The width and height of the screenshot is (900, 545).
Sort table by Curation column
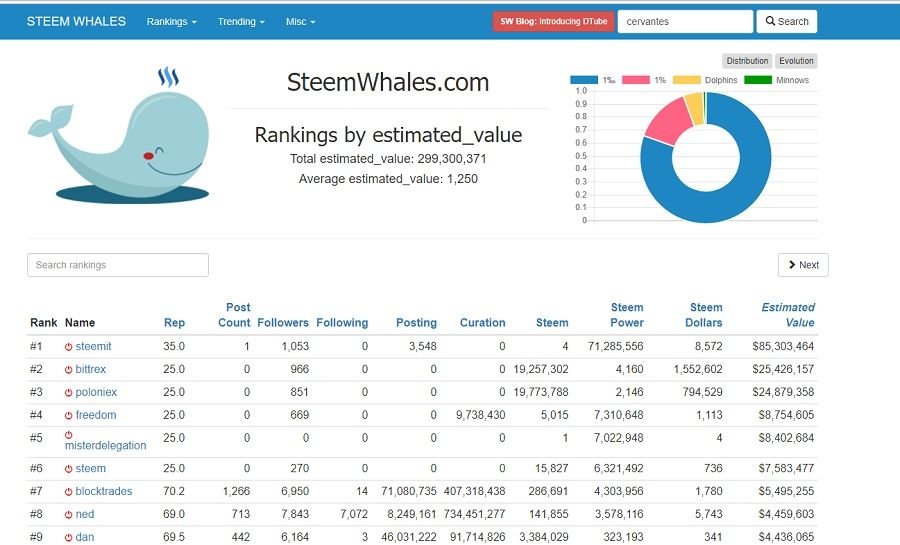(x=483, y=322)
